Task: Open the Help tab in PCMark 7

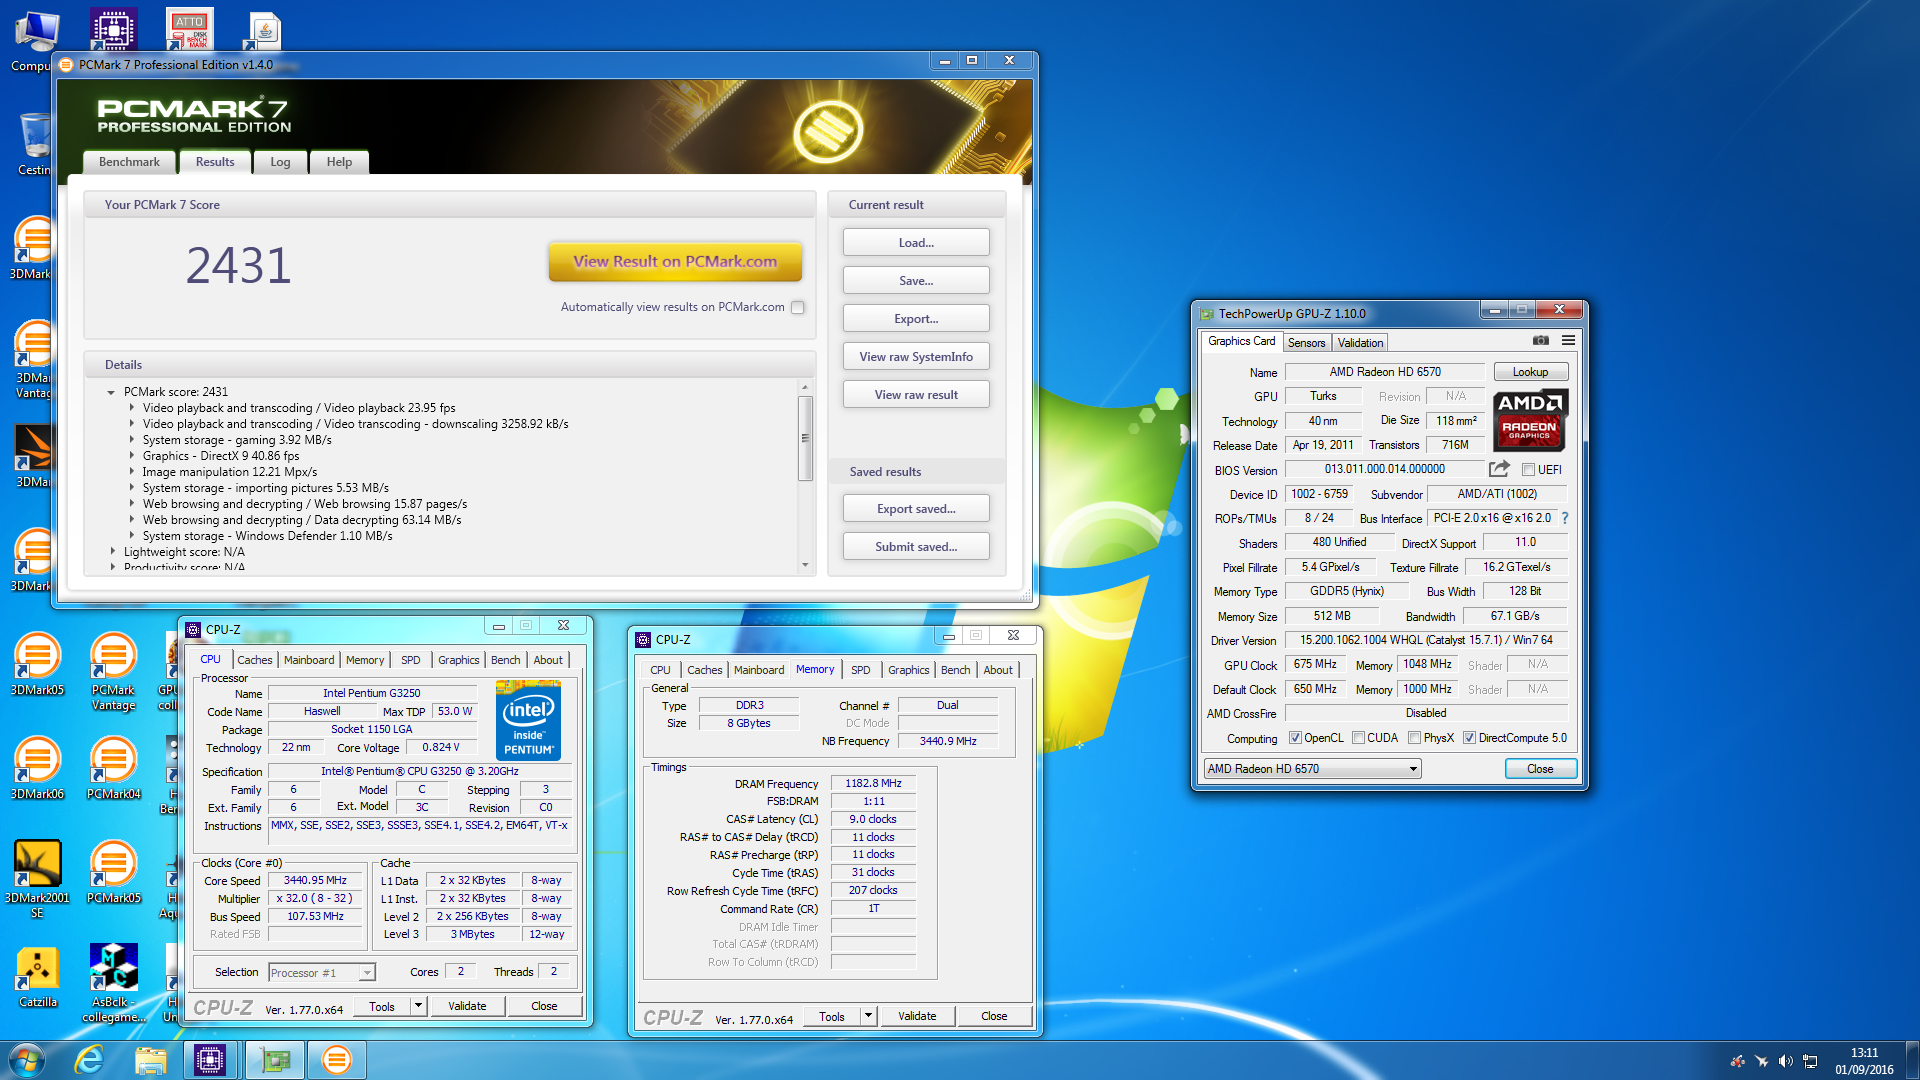Action: (x=339, y=162)
